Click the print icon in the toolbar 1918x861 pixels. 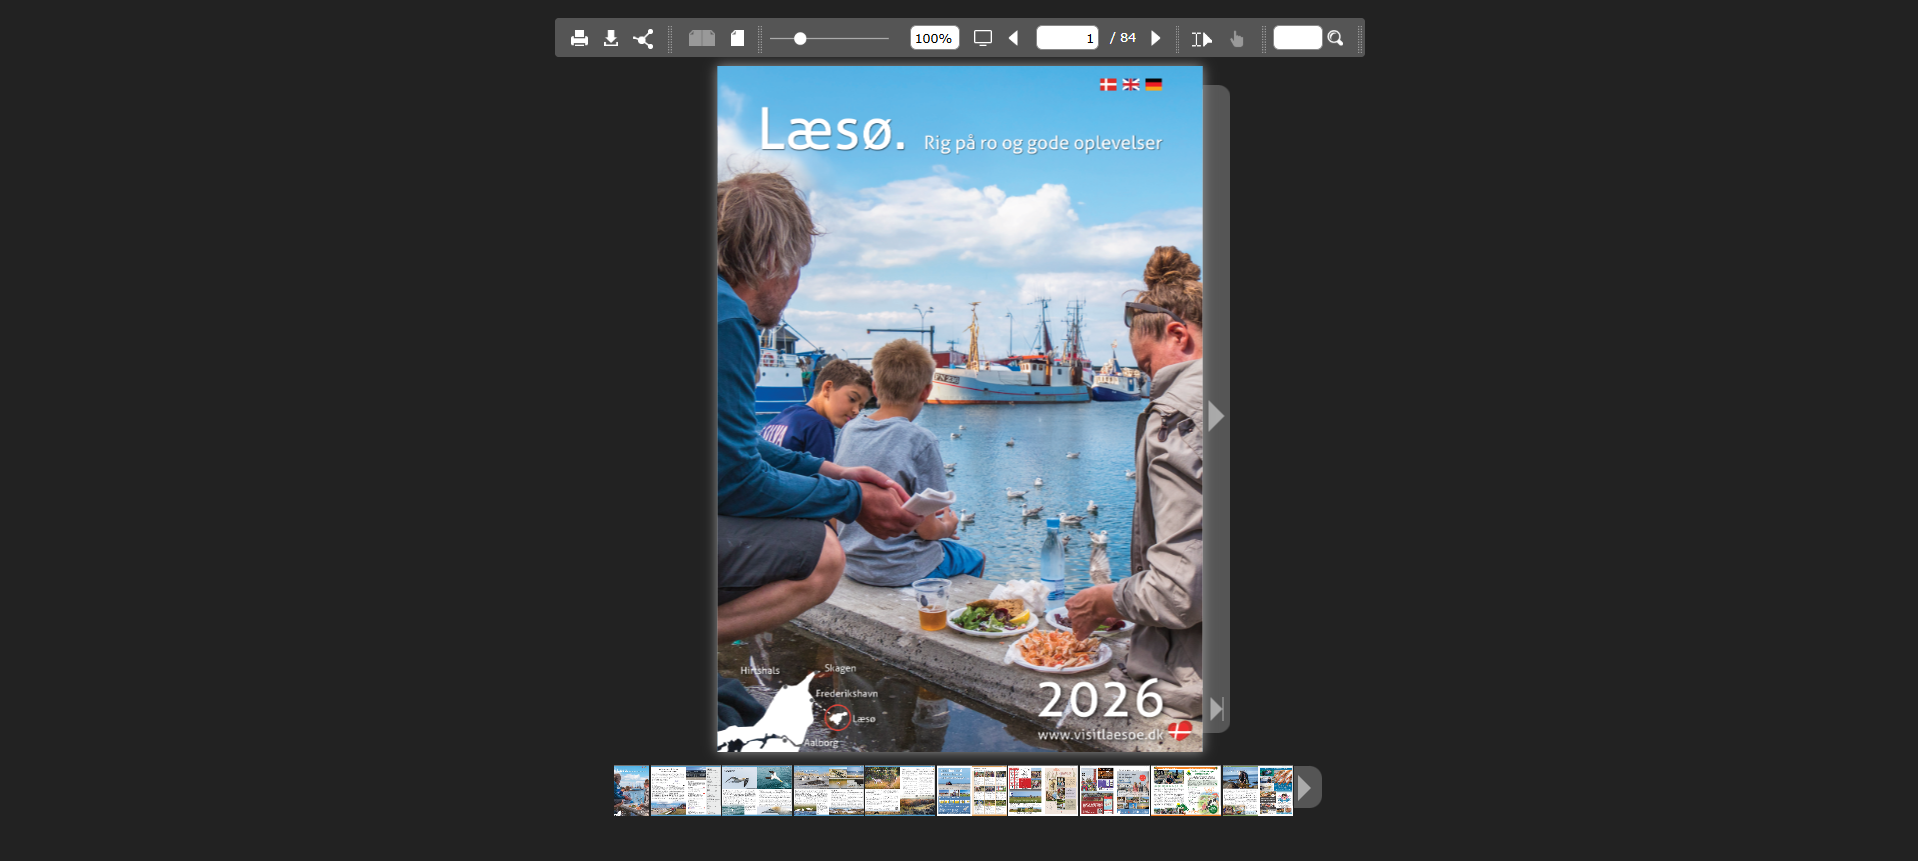[579, 39]
